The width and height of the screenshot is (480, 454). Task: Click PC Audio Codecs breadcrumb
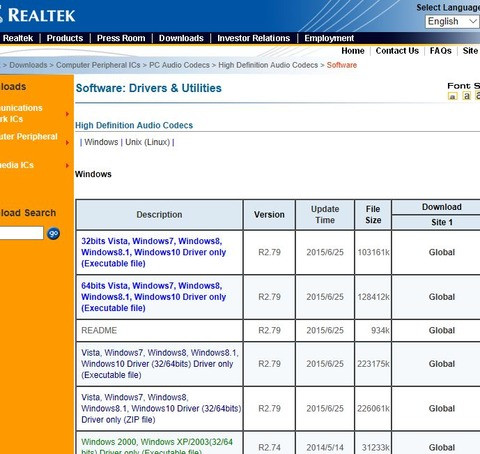pyautogui.click(x=179, y=65)
